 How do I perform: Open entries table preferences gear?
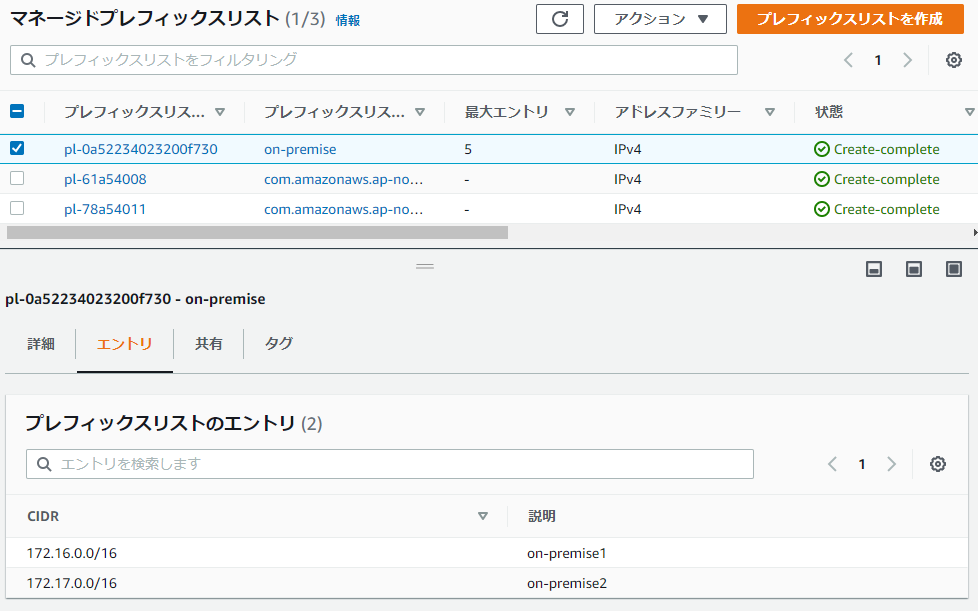tap(937, 464)
